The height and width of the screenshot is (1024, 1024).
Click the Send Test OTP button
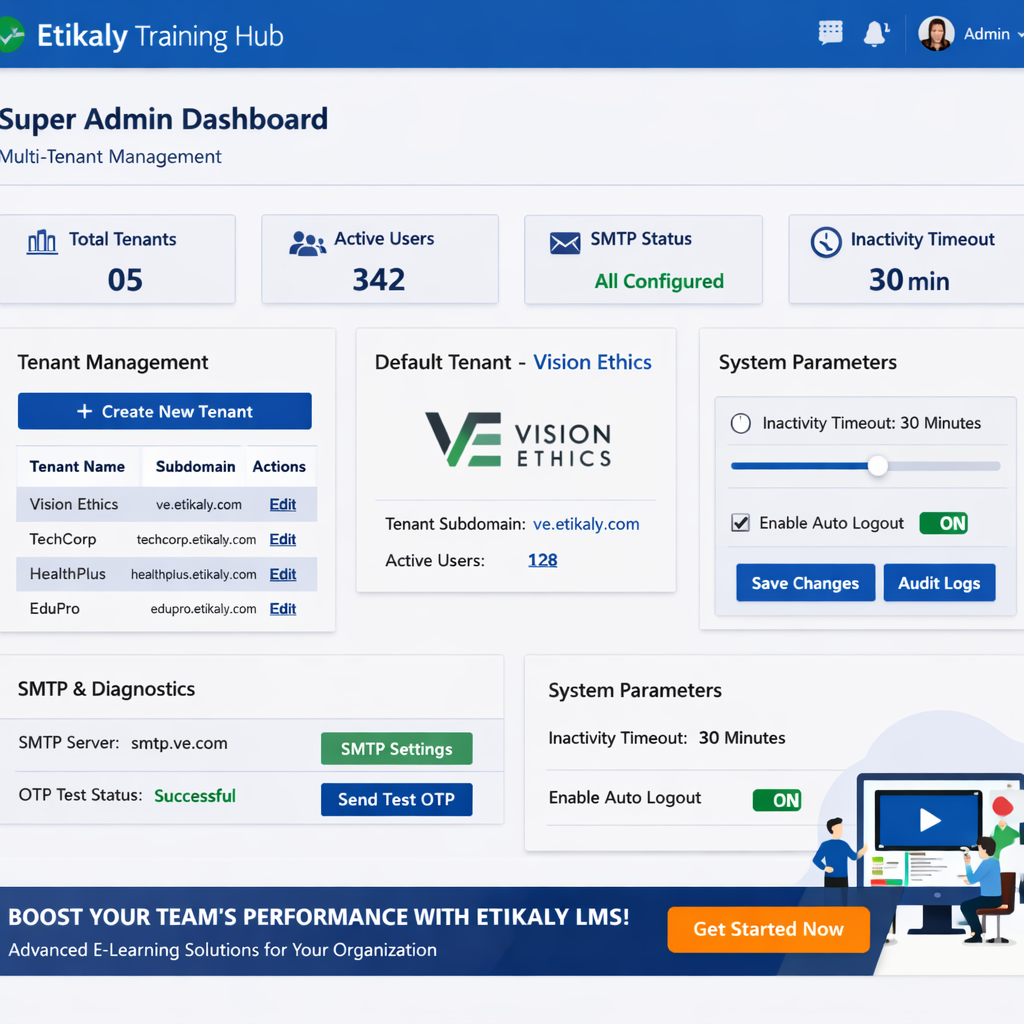click(396, 799)
